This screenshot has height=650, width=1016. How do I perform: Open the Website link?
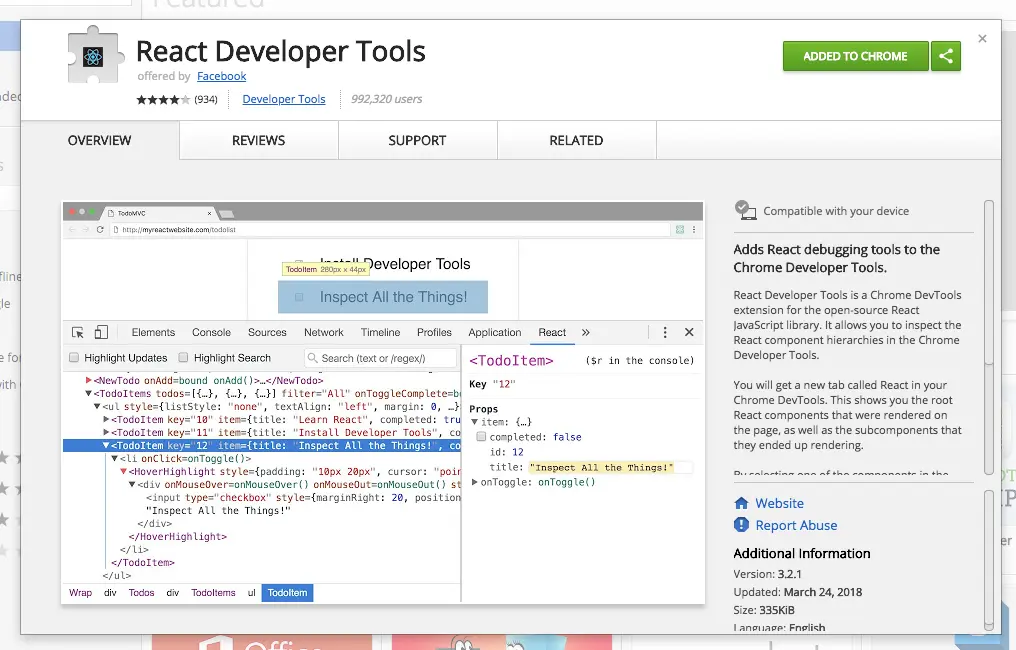779,503
